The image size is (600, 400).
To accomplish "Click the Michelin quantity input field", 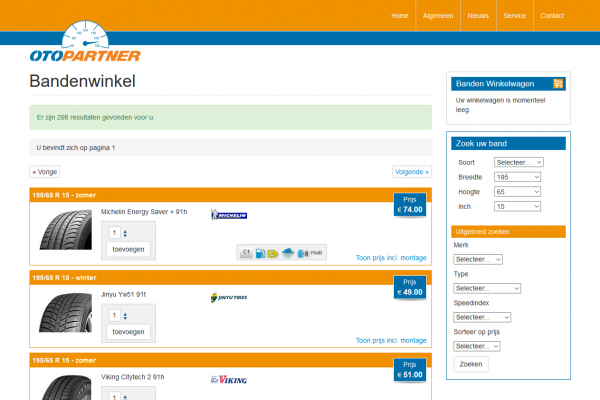I will 114,233.
